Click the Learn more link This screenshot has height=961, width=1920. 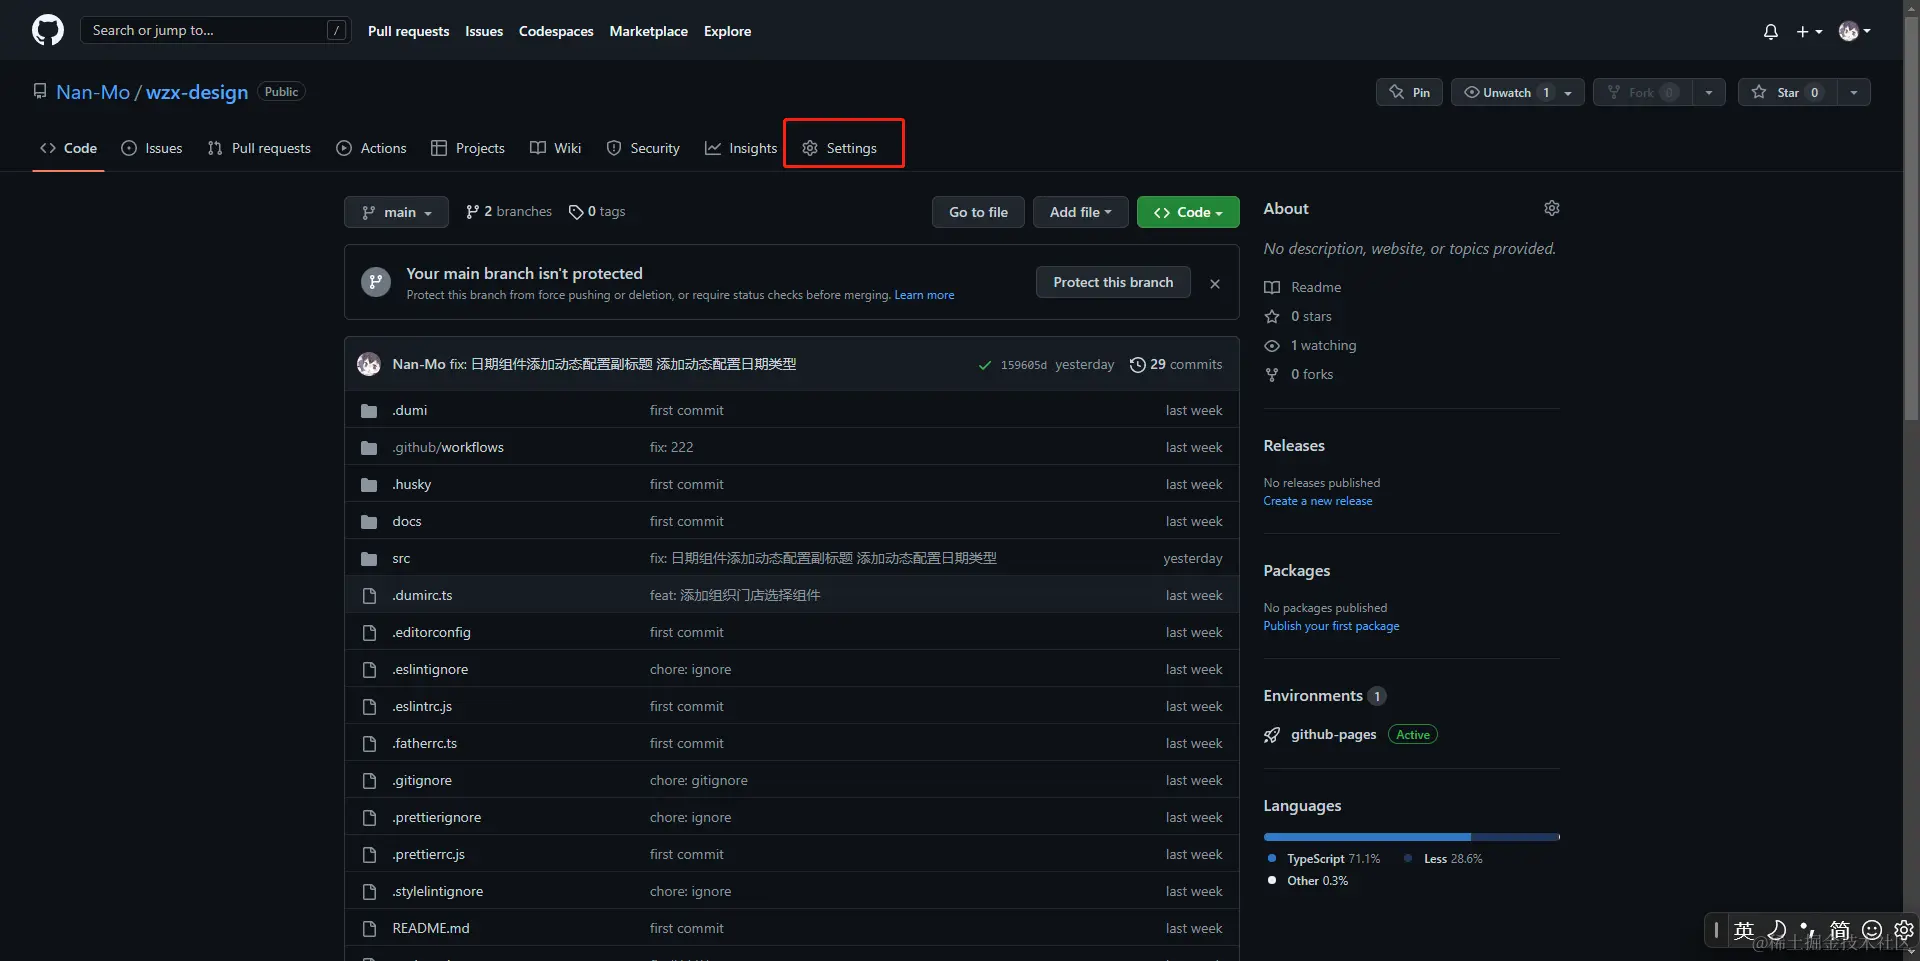(924, 295)
